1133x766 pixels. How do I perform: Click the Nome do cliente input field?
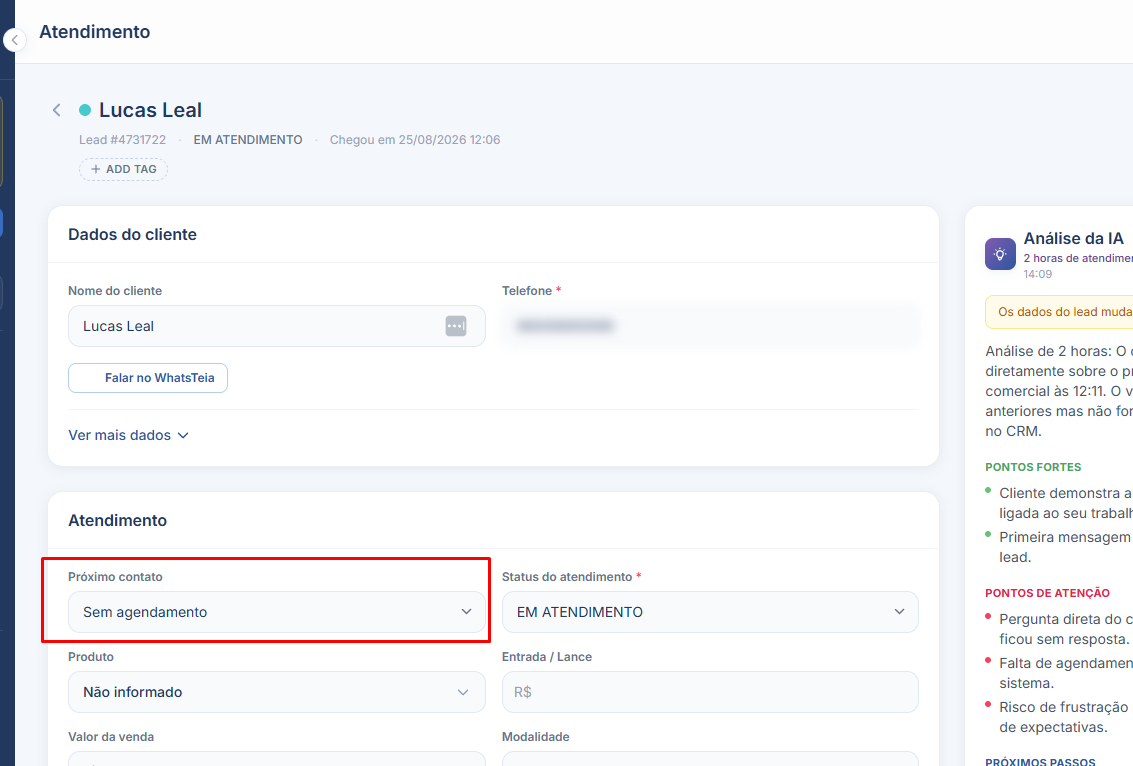pos(277,326)
